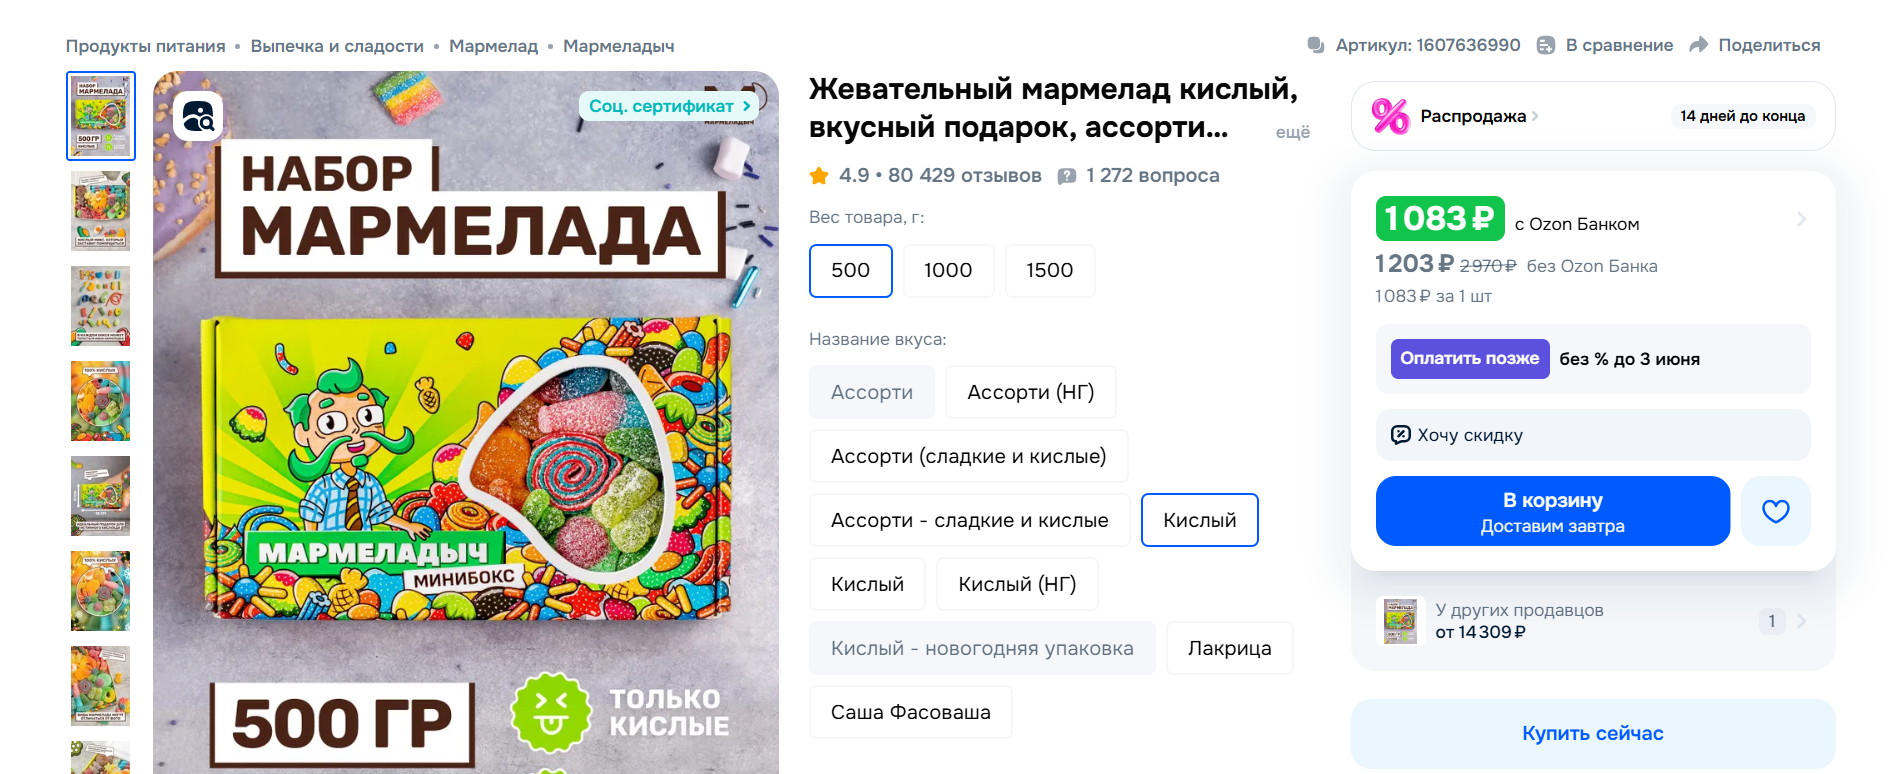The image size is (1895, 774).
Task: Go to the Выпечка и сладости breadcrumb
Action: point(337,46)
